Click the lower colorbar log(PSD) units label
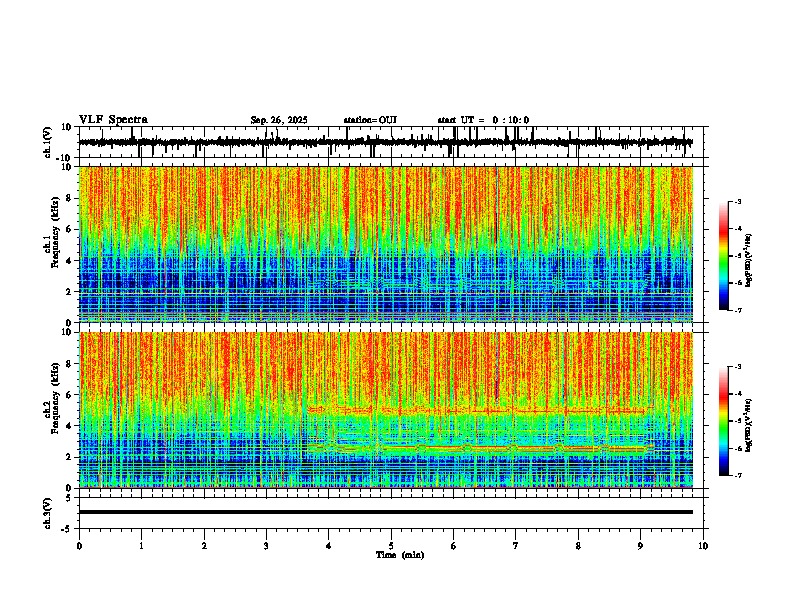 [x=749, y=424]
